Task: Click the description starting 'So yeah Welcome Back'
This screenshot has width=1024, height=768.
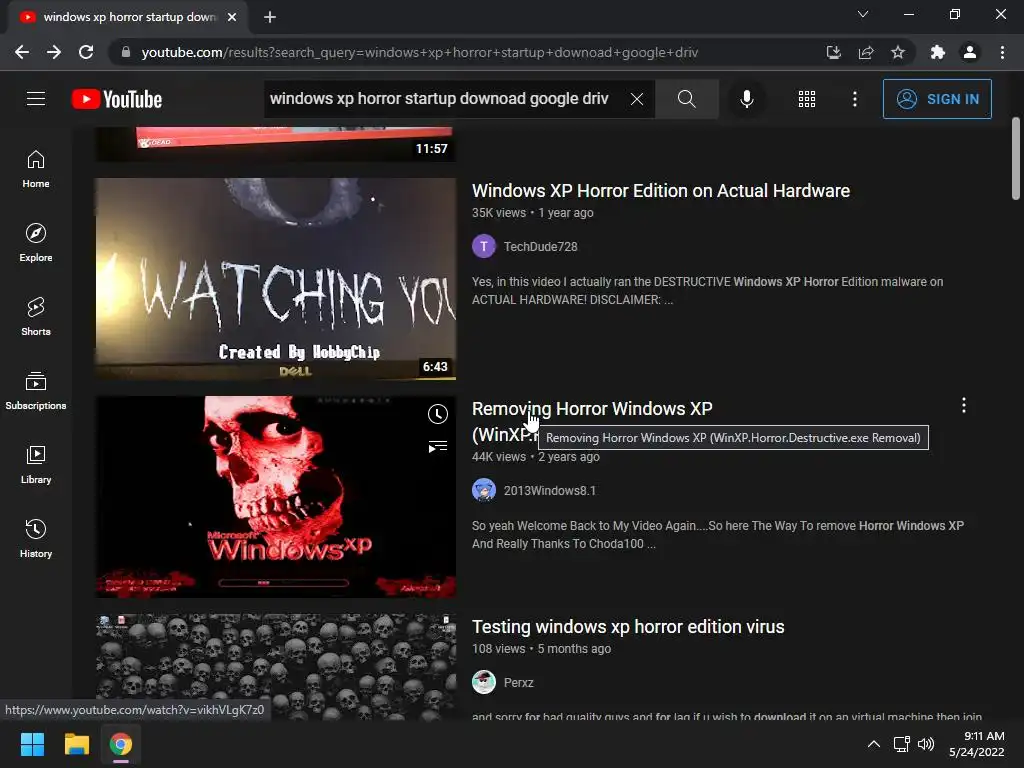Action: (718, 535)
